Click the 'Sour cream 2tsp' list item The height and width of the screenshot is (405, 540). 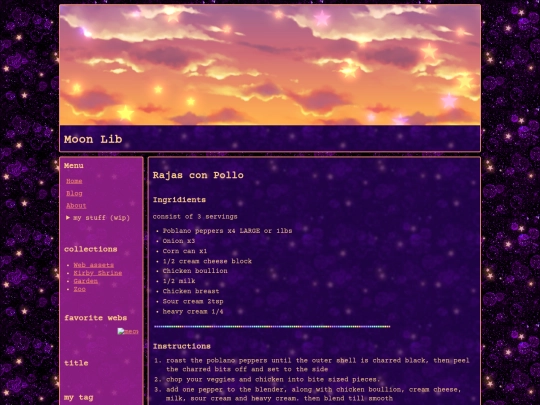point(193,301)
